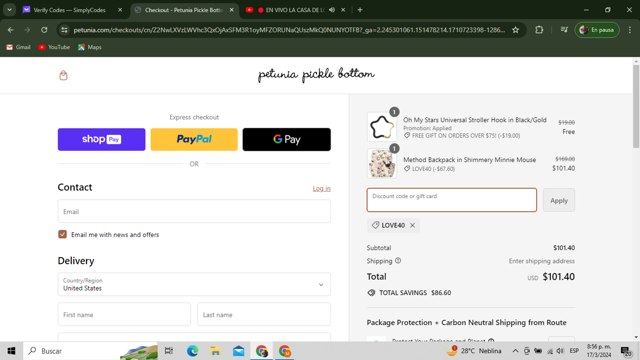640x360 pixels.
Task: Bookmark this page with the star
Action: [x=516, y=30]
